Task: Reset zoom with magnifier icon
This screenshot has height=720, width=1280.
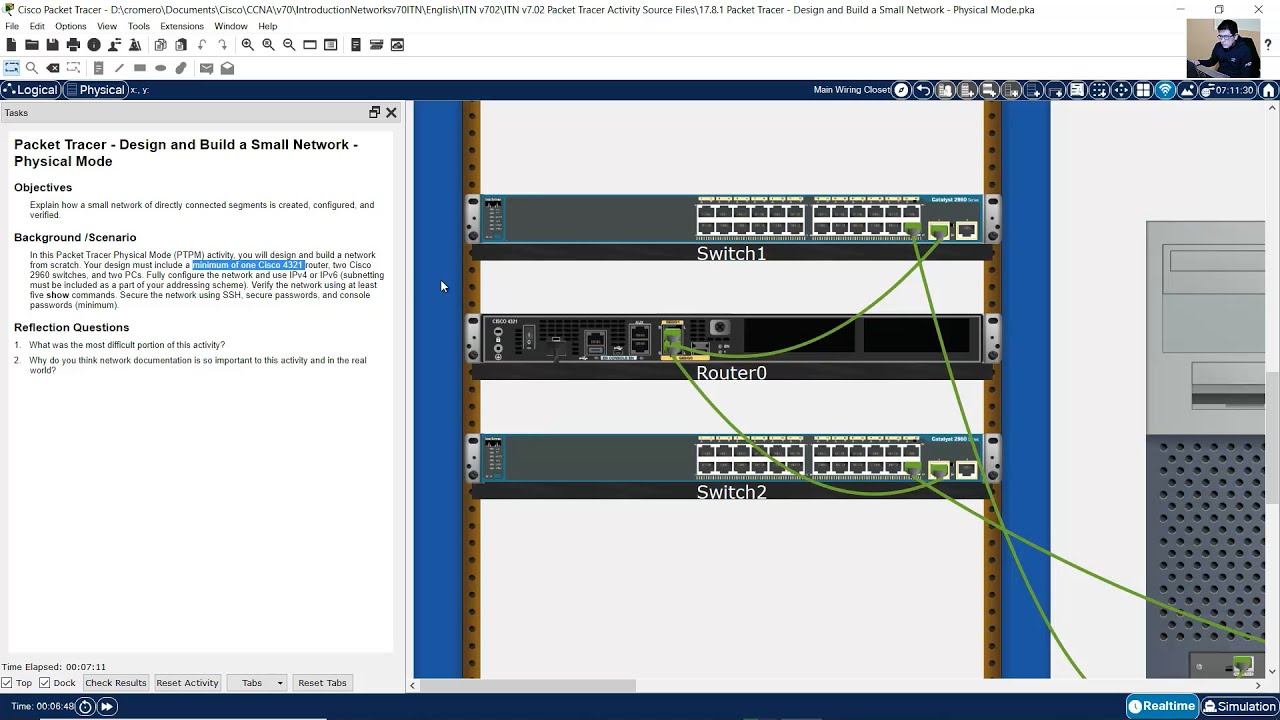Action: pyautogui.click(x=268, y=45)
